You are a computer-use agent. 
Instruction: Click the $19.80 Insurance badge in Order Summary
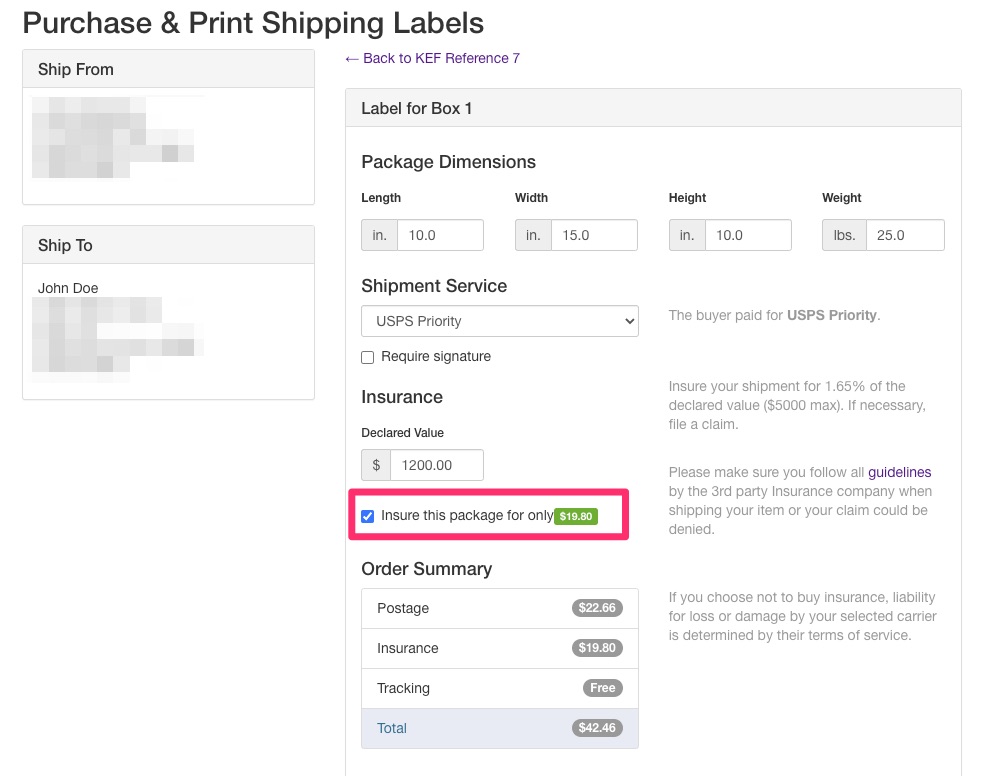point(597,648)
